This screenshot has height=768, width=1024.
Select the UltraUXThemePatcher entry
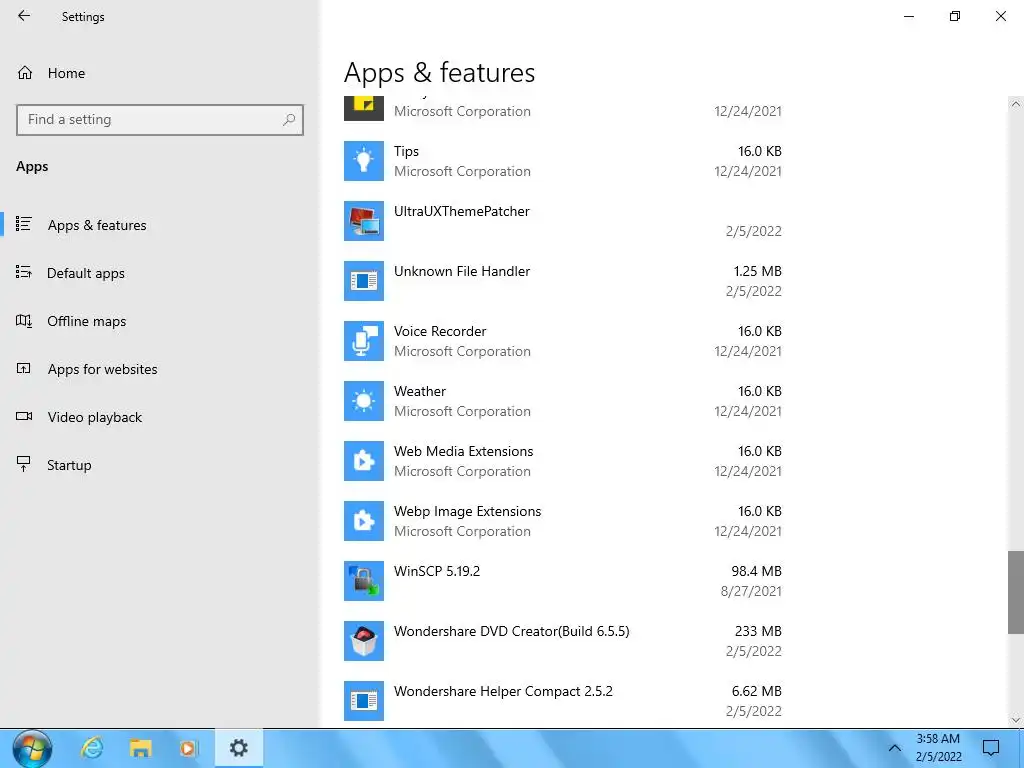point(563,221)
